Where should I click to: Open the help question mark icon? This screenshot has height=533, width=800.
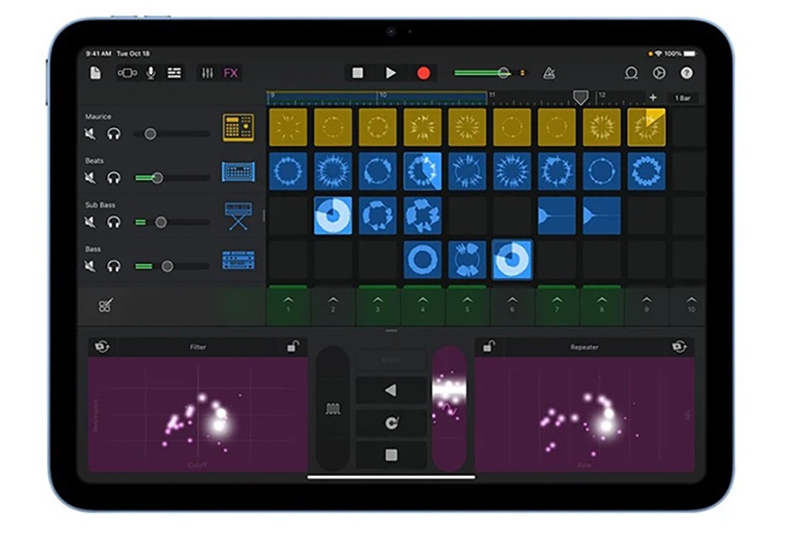687,73
